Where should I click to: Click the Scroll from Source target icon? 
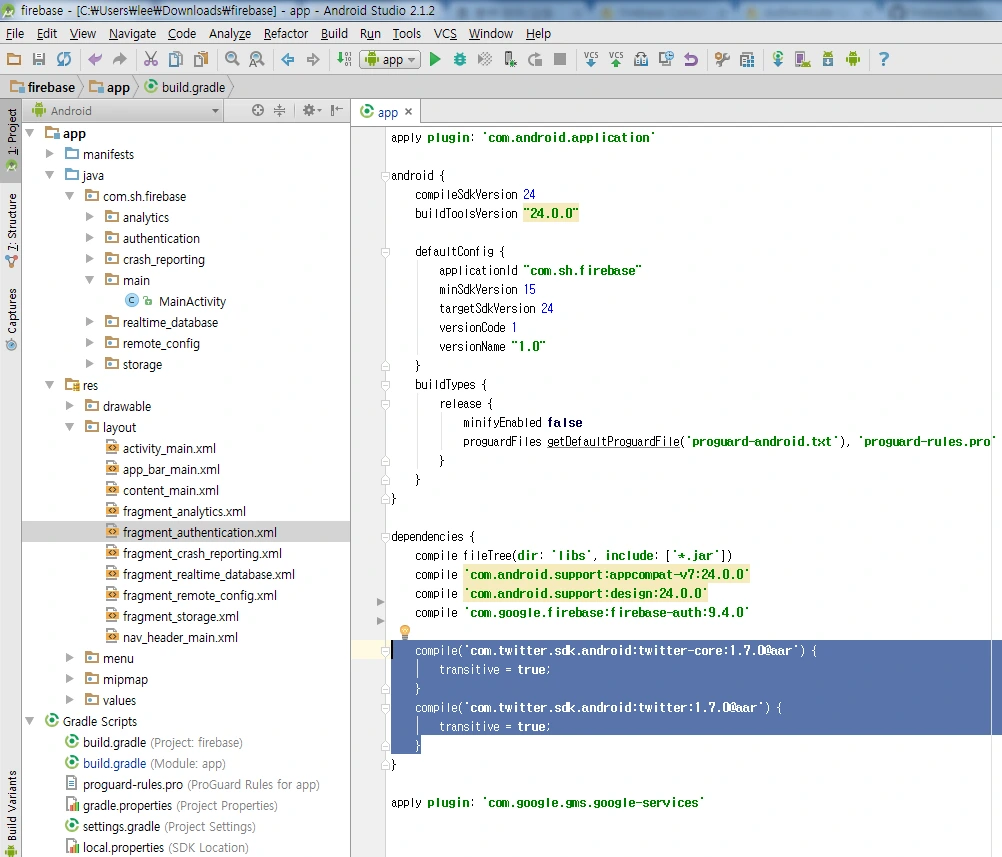tap(258, 111)
